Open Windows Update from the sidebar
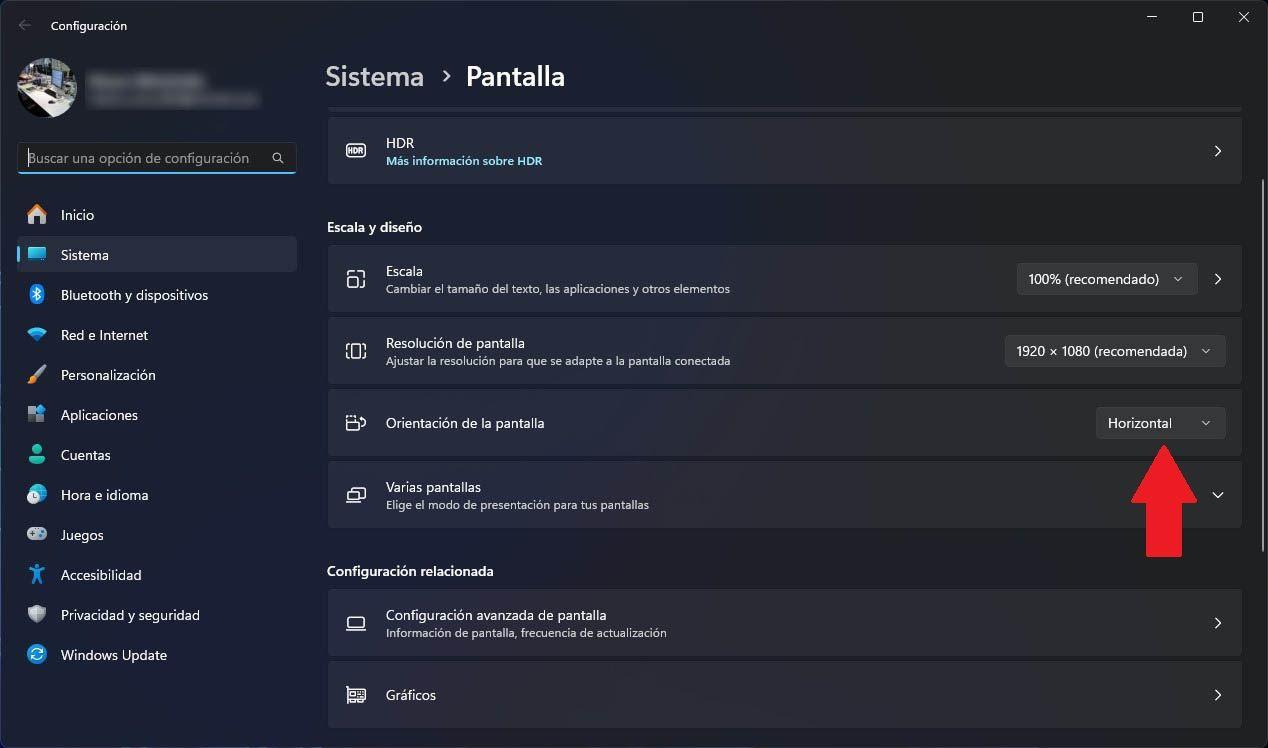1268x748 pixels. (113, 655)
